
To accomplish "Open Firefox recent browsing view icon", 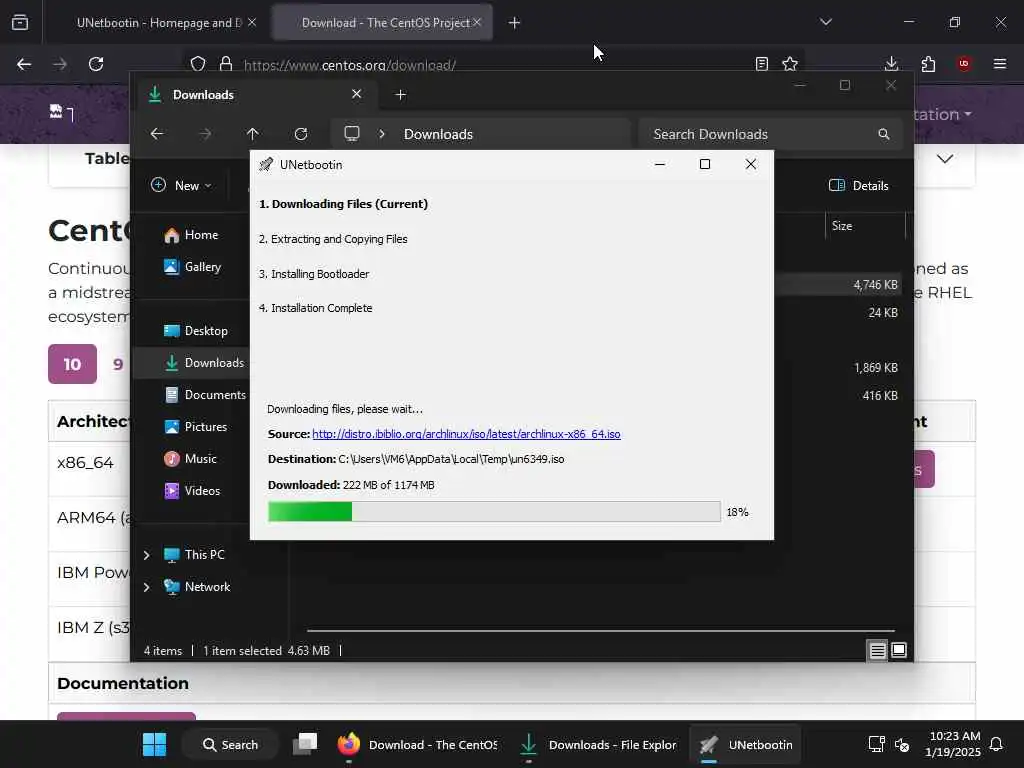I will click(20, 22).
